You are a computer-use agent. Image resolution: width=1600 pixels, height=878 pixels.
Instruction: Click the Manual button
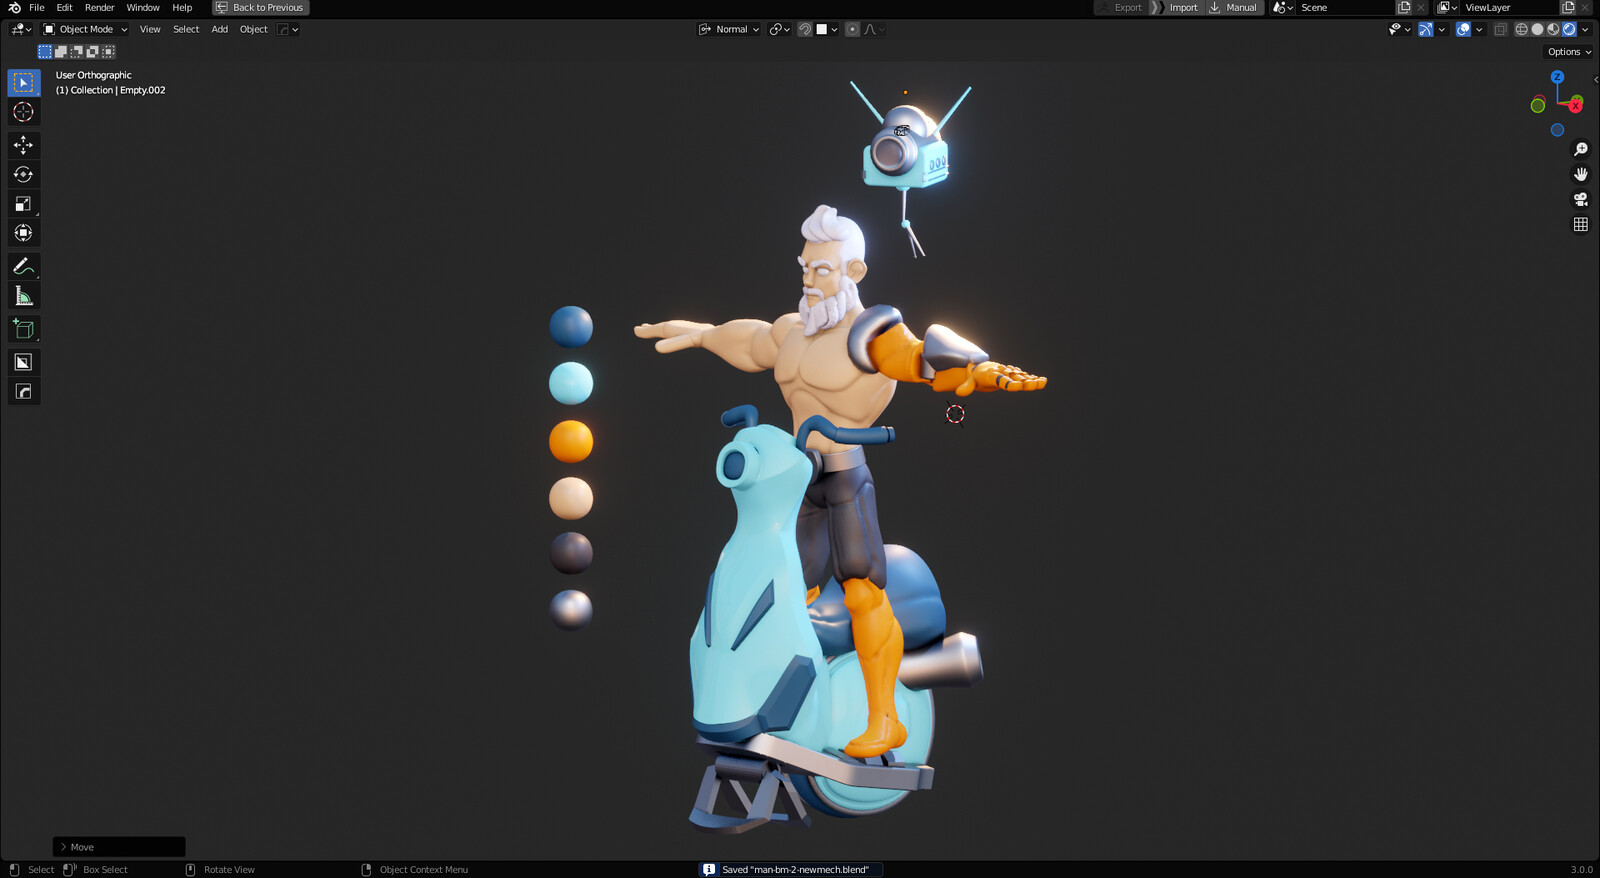[x=1234, y=7]
